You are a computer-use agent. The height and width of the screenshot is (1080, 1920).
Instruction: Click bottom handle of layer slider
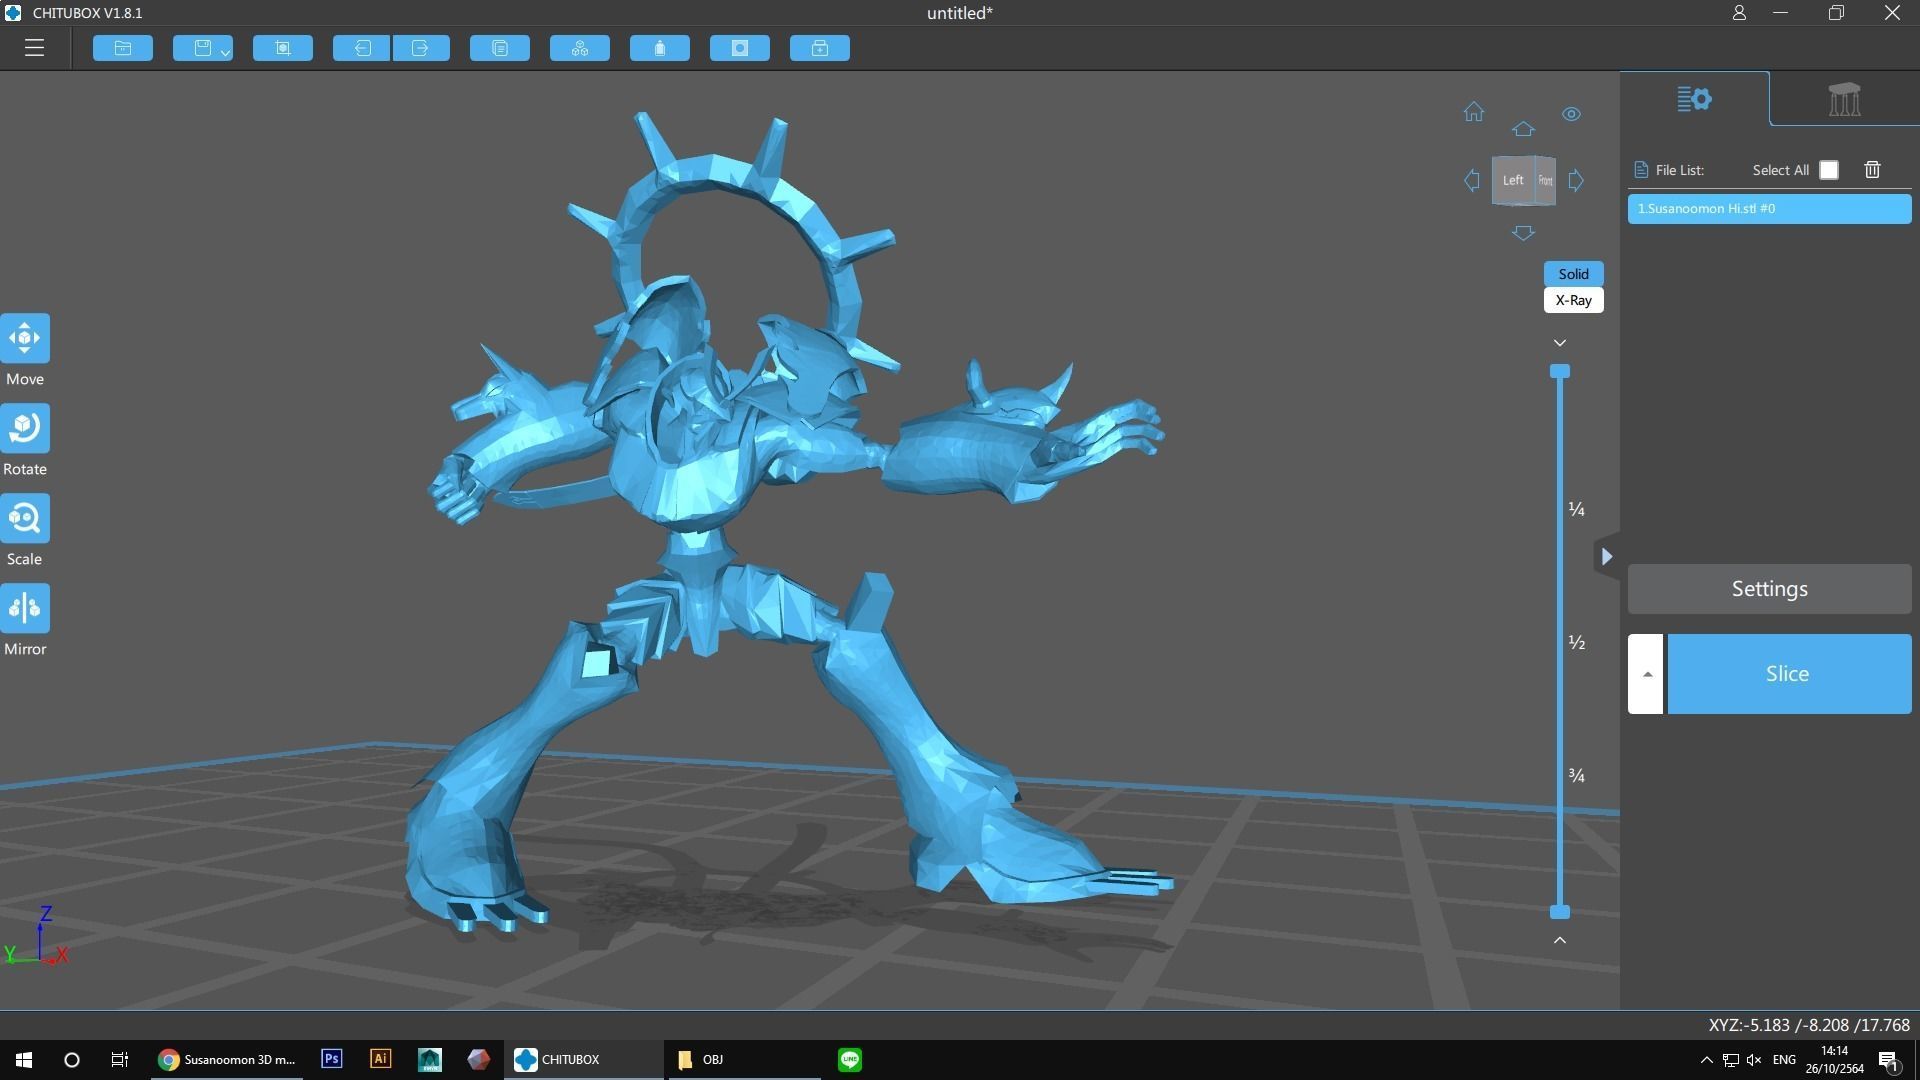[x=1560, y=912]
